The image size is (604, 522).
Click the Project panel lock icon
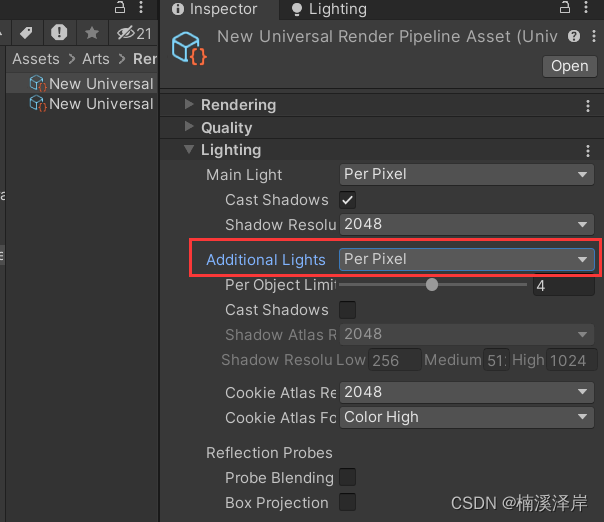[120, 7]
